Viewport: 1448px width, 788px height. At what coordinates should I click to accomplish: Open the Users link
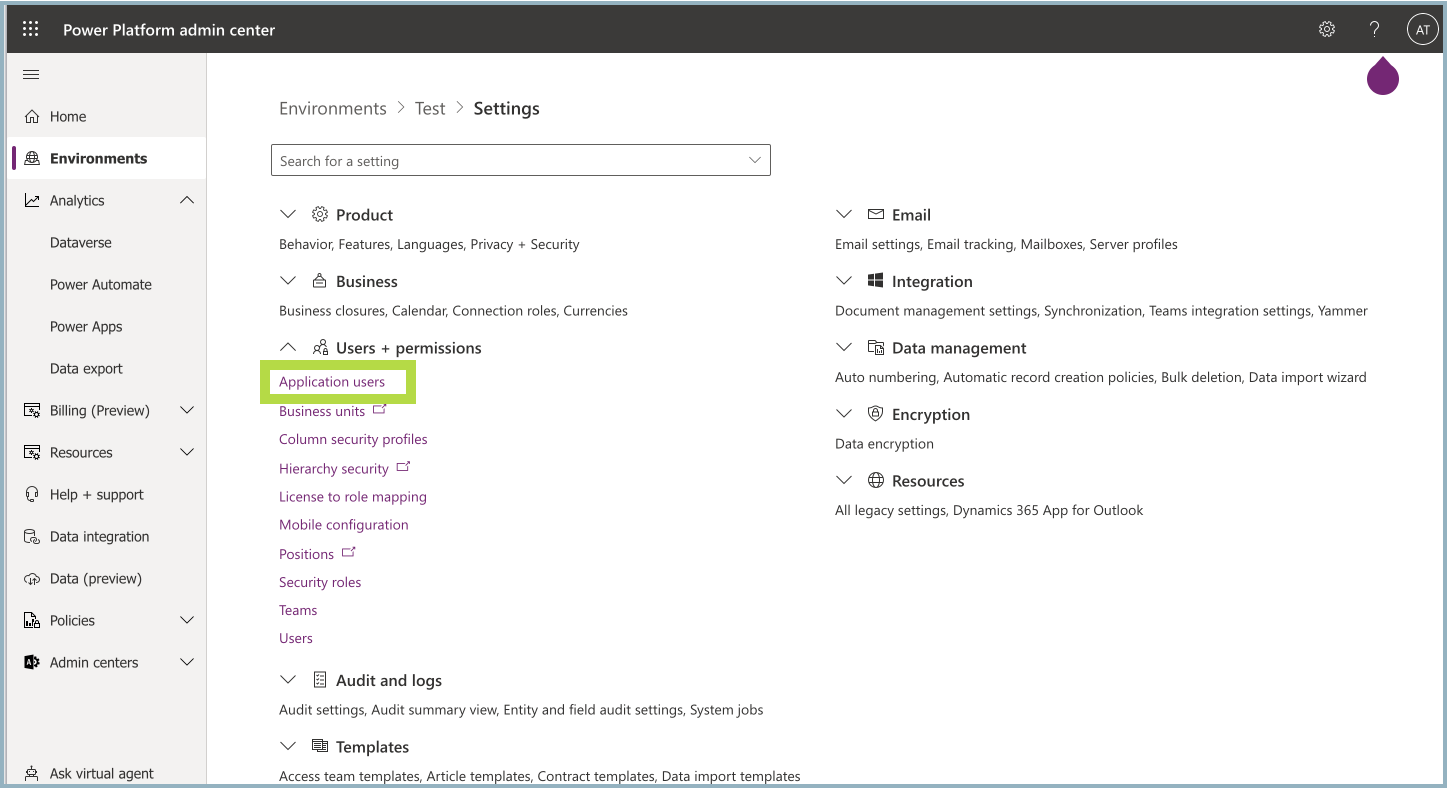296,638
